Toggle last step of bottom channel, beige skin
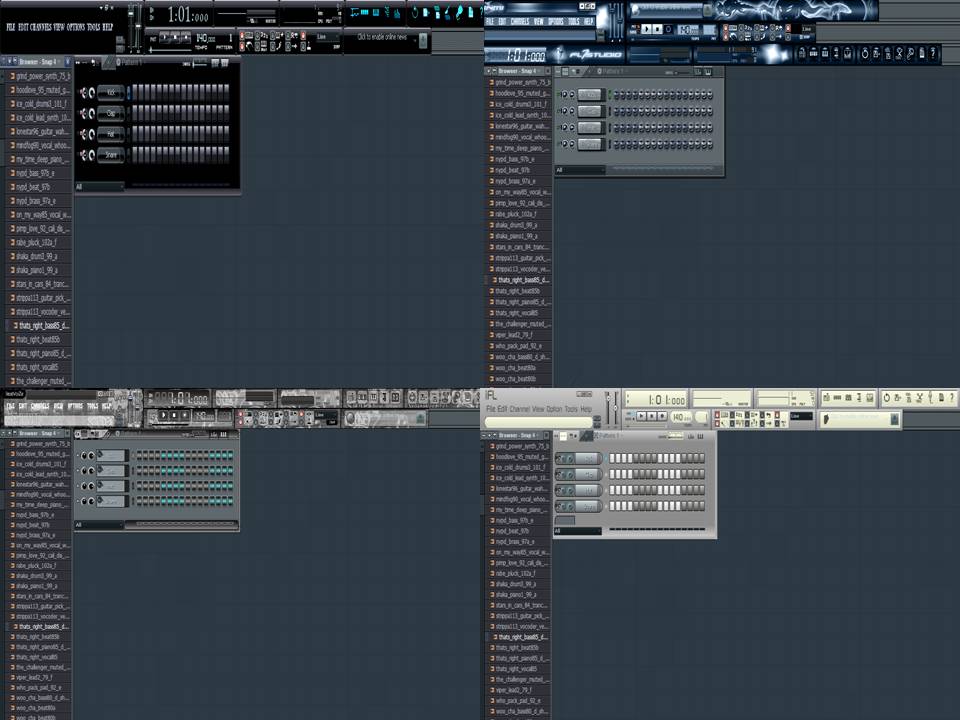 click(x=701, y=506)
